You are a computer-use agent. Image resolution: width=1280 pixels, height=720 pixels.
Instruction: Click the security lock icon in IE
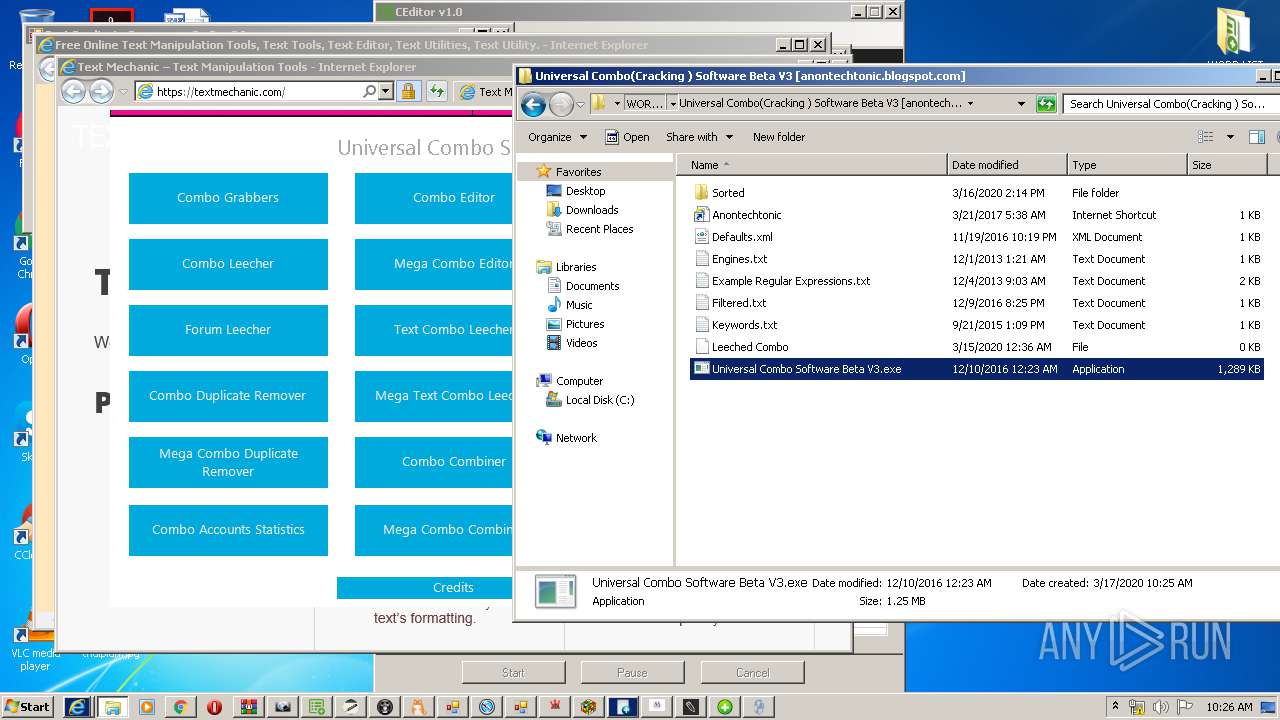tap(408, 91)
